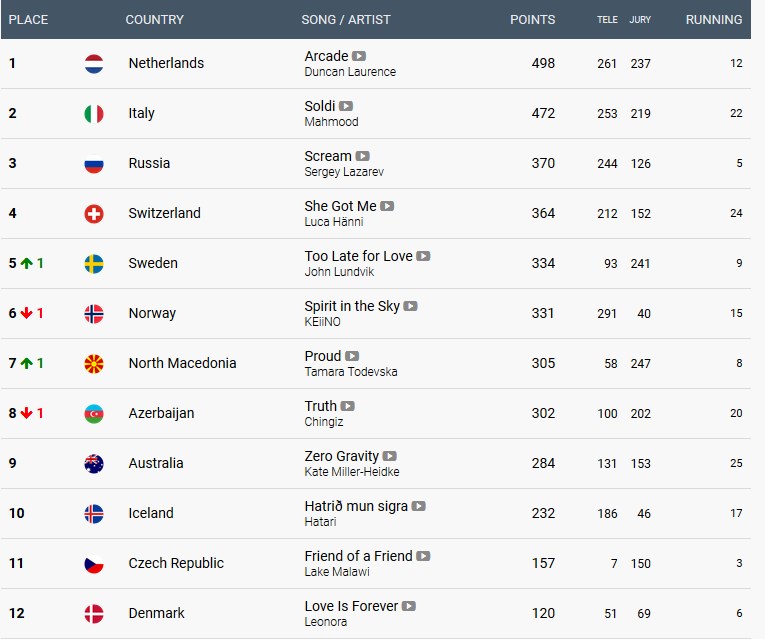Open the Italy country link
765x639 pixels.
coord(142,113)
